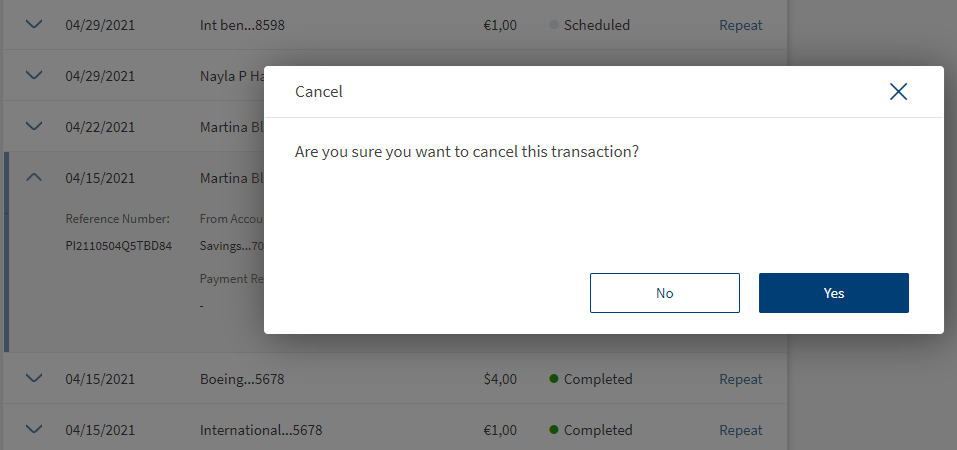Select reference number PI2110504Q5TBD84
This screenshot has height=450, width=957.
point(118,246)
